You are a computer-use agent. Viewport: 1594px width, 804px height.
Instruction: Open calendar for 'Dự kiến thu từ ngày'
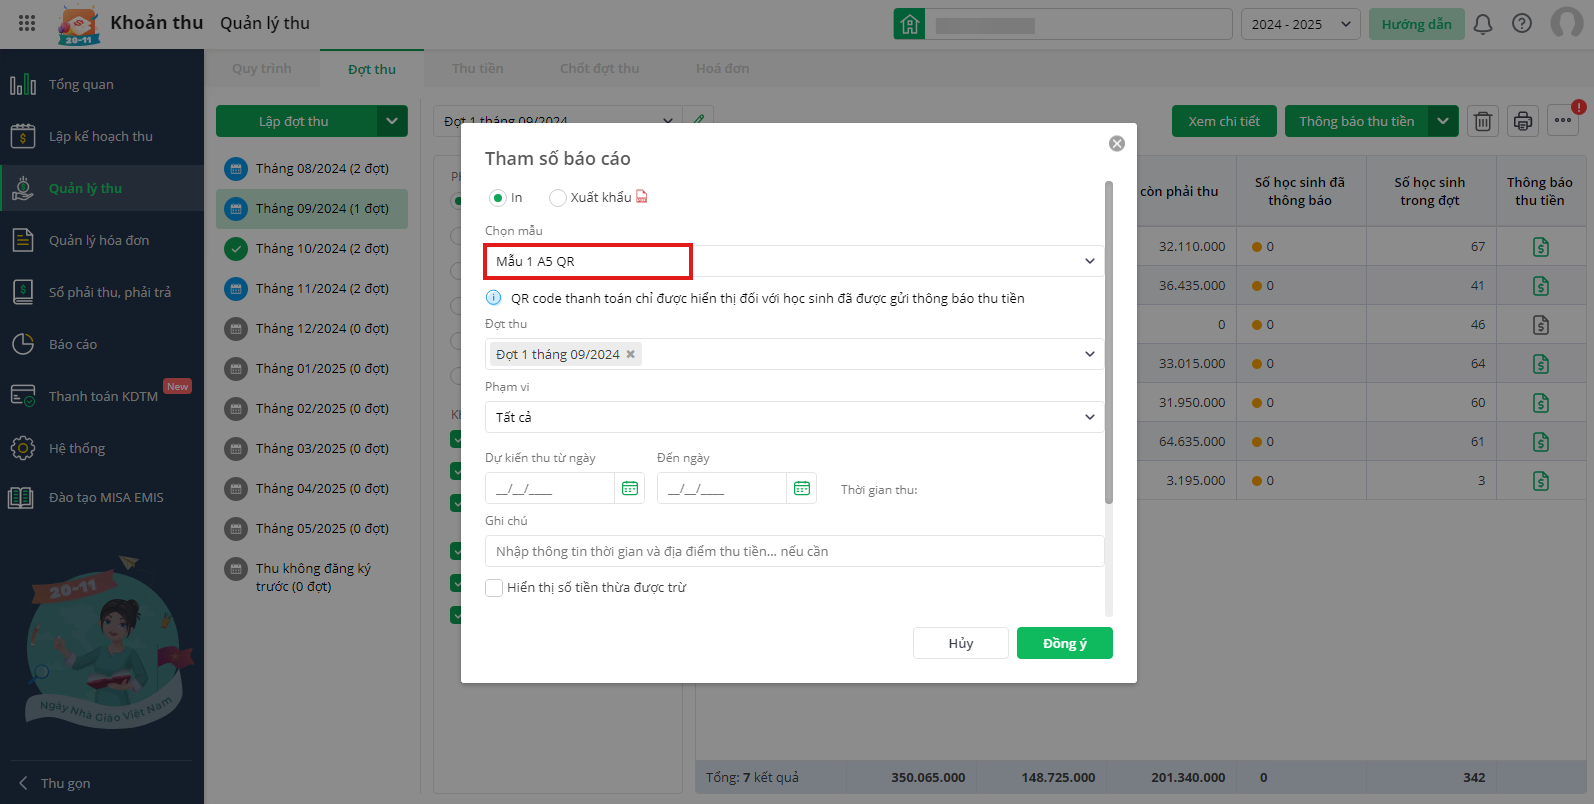(x=630, y=488)
